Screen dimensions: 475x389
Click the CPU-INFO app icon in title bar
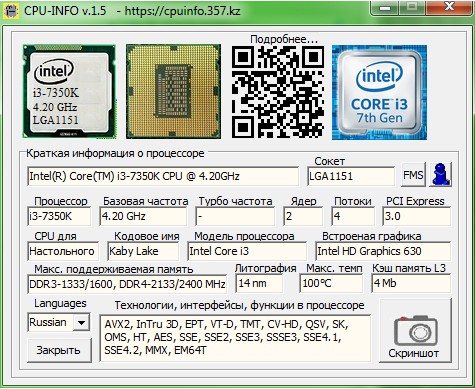[10, 10]
